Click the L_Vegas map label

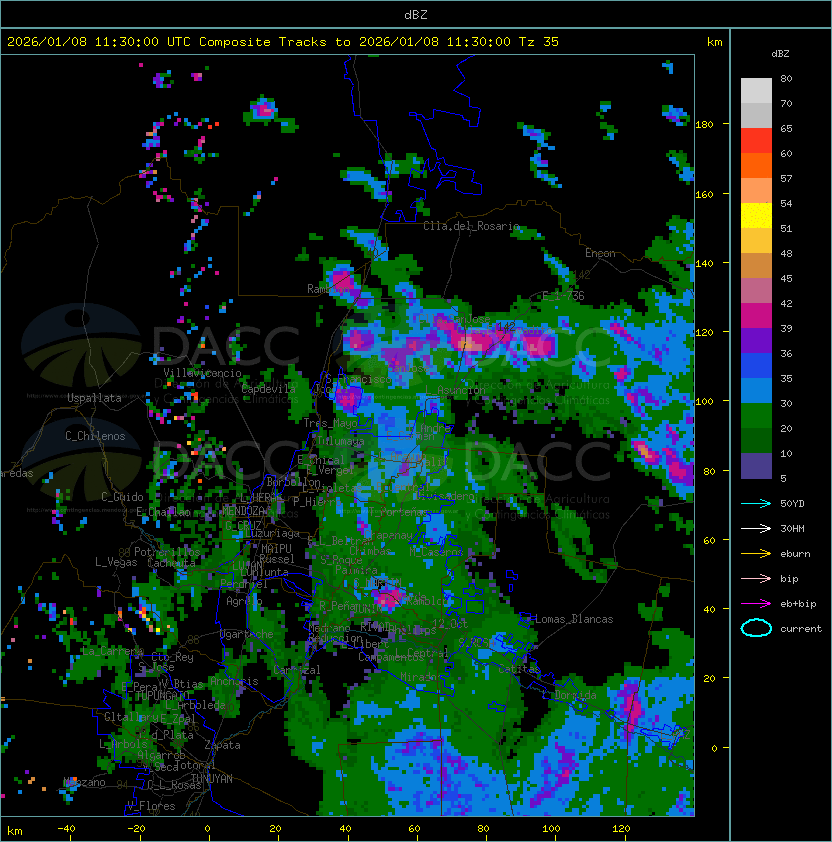click(x=116, y=562)
